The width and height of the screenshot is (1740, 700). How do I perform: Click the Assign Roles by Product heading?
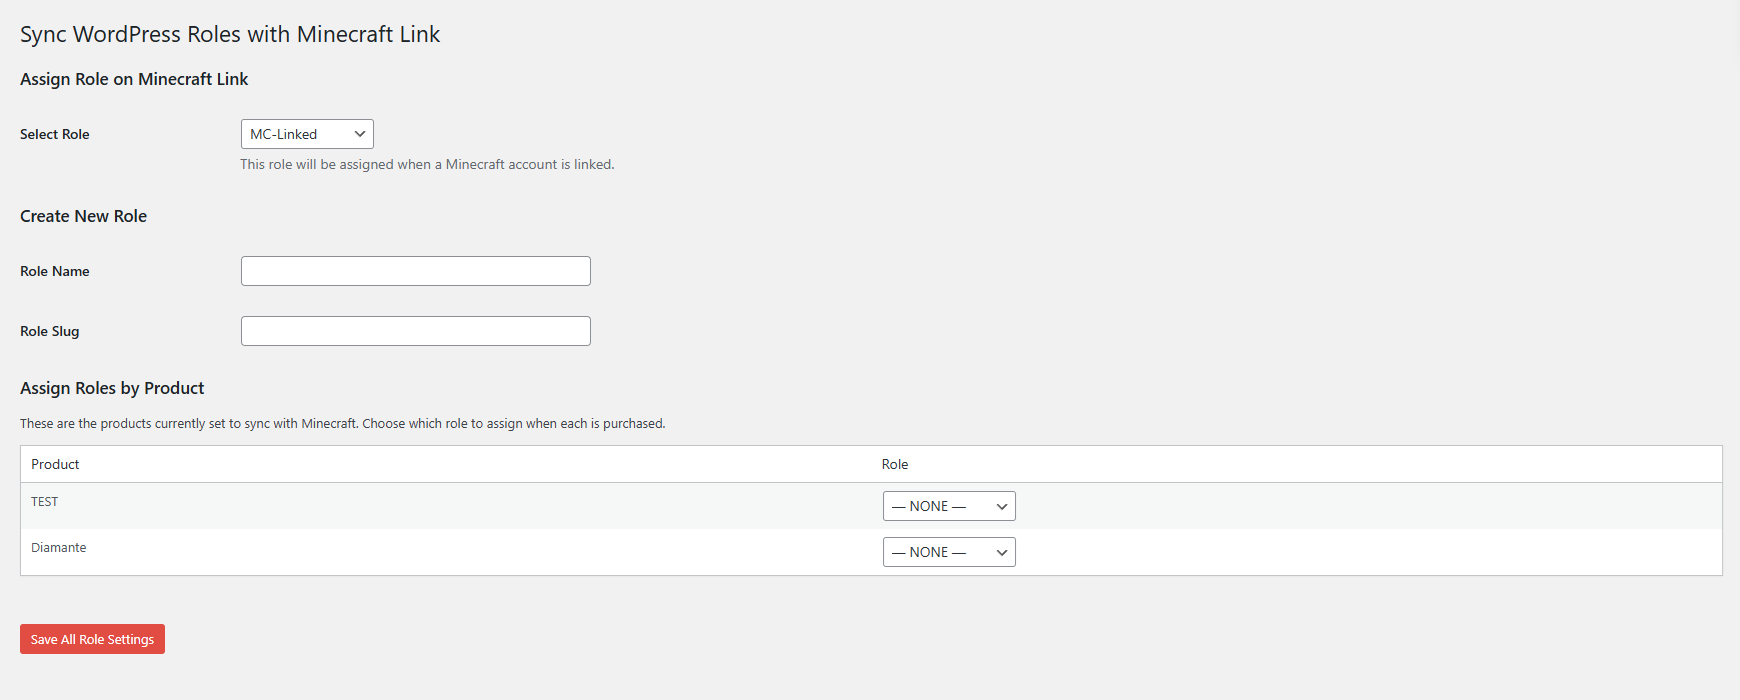[112, 388]
